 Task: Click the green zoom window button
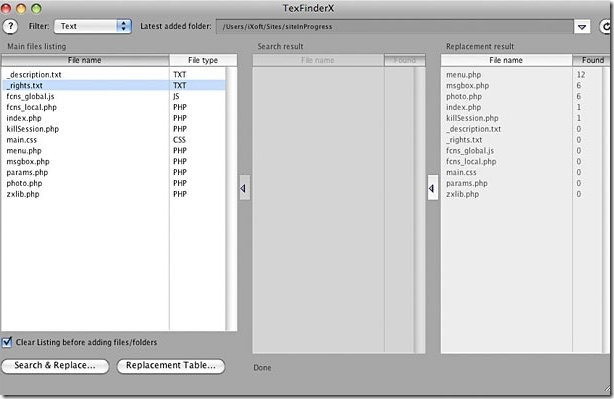36,8
